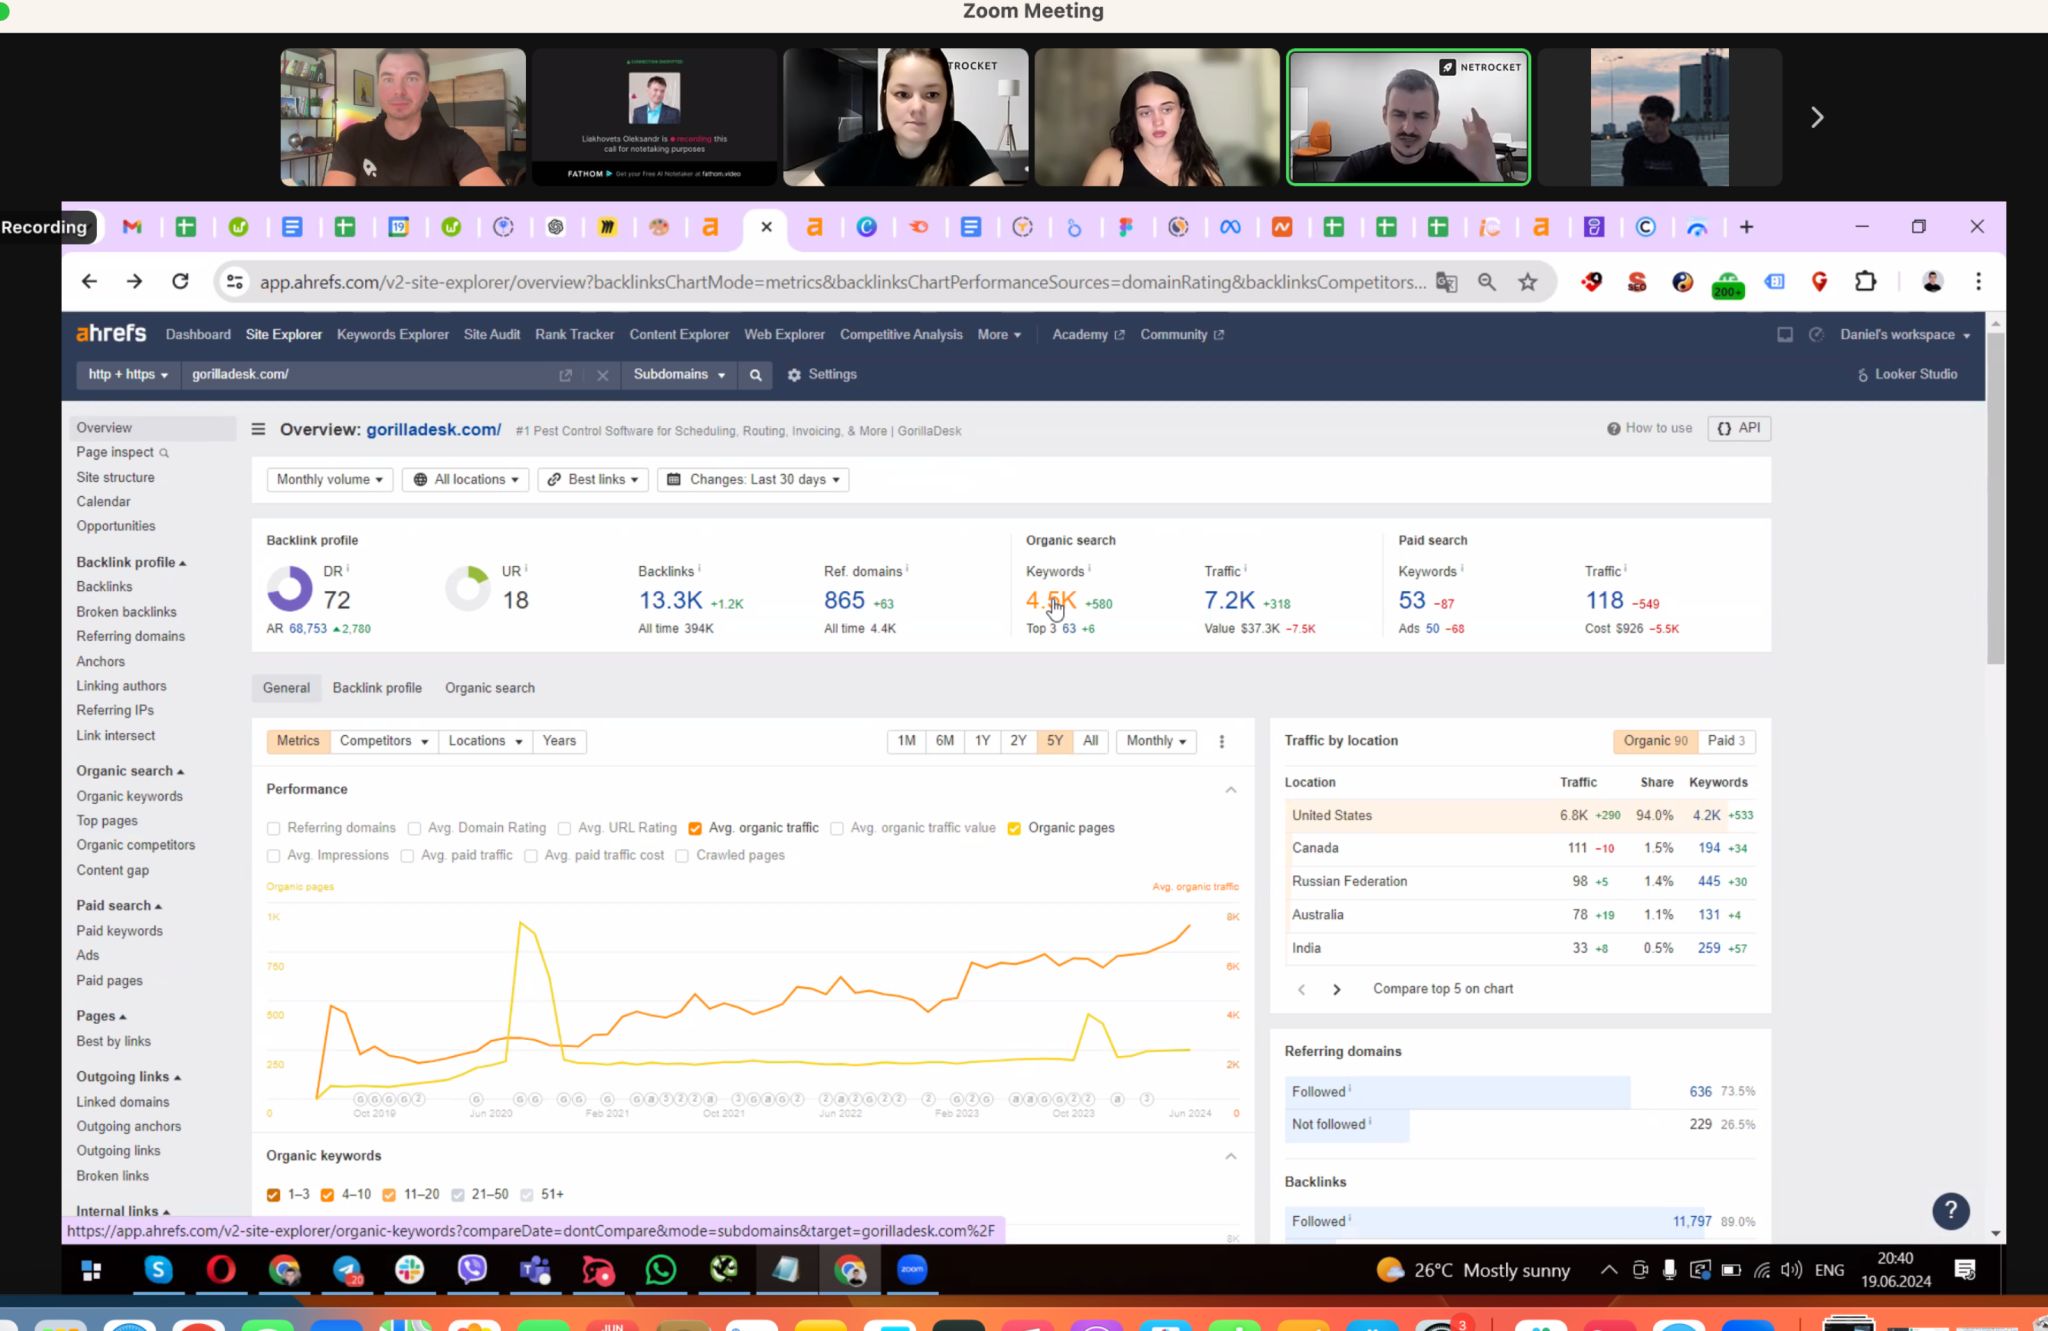Click the browser reload icon
The image size is (2048, 1331).
180,282
